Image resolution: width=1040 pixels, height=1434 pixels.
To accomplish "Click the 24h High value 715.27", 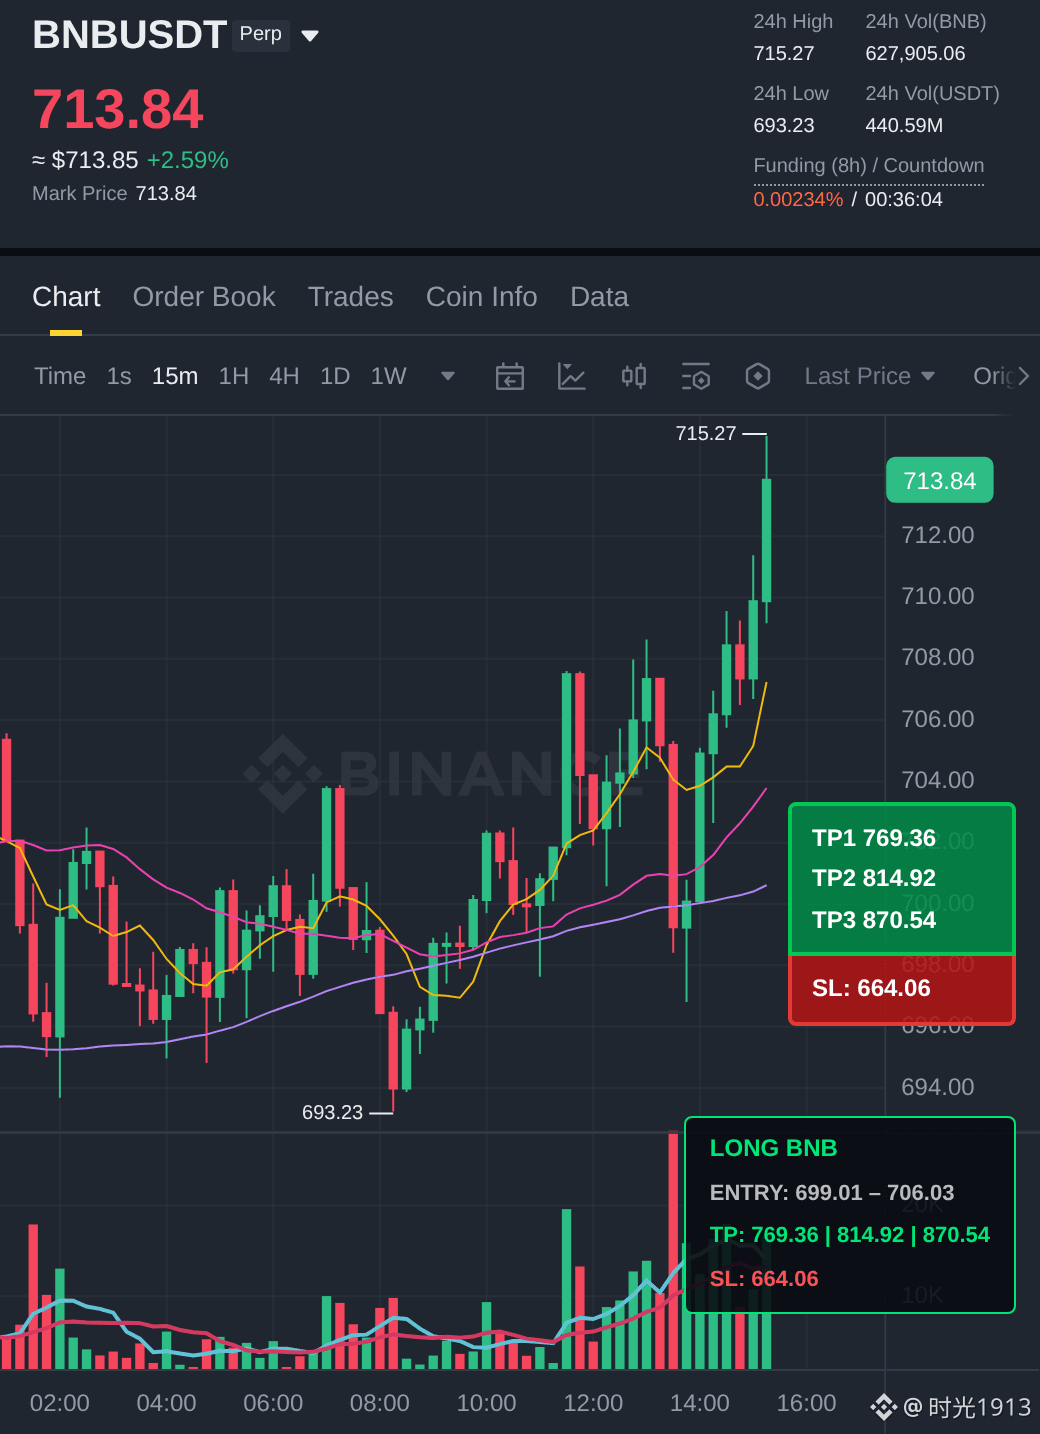I will coord(784,54).
